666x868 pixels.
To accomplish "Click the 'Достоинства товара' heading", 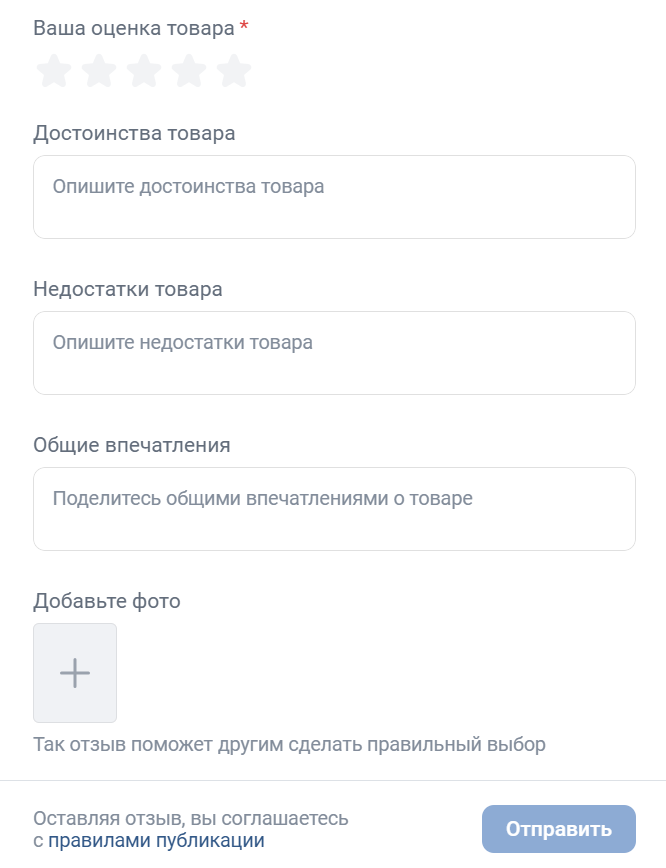I will point(134,133).
